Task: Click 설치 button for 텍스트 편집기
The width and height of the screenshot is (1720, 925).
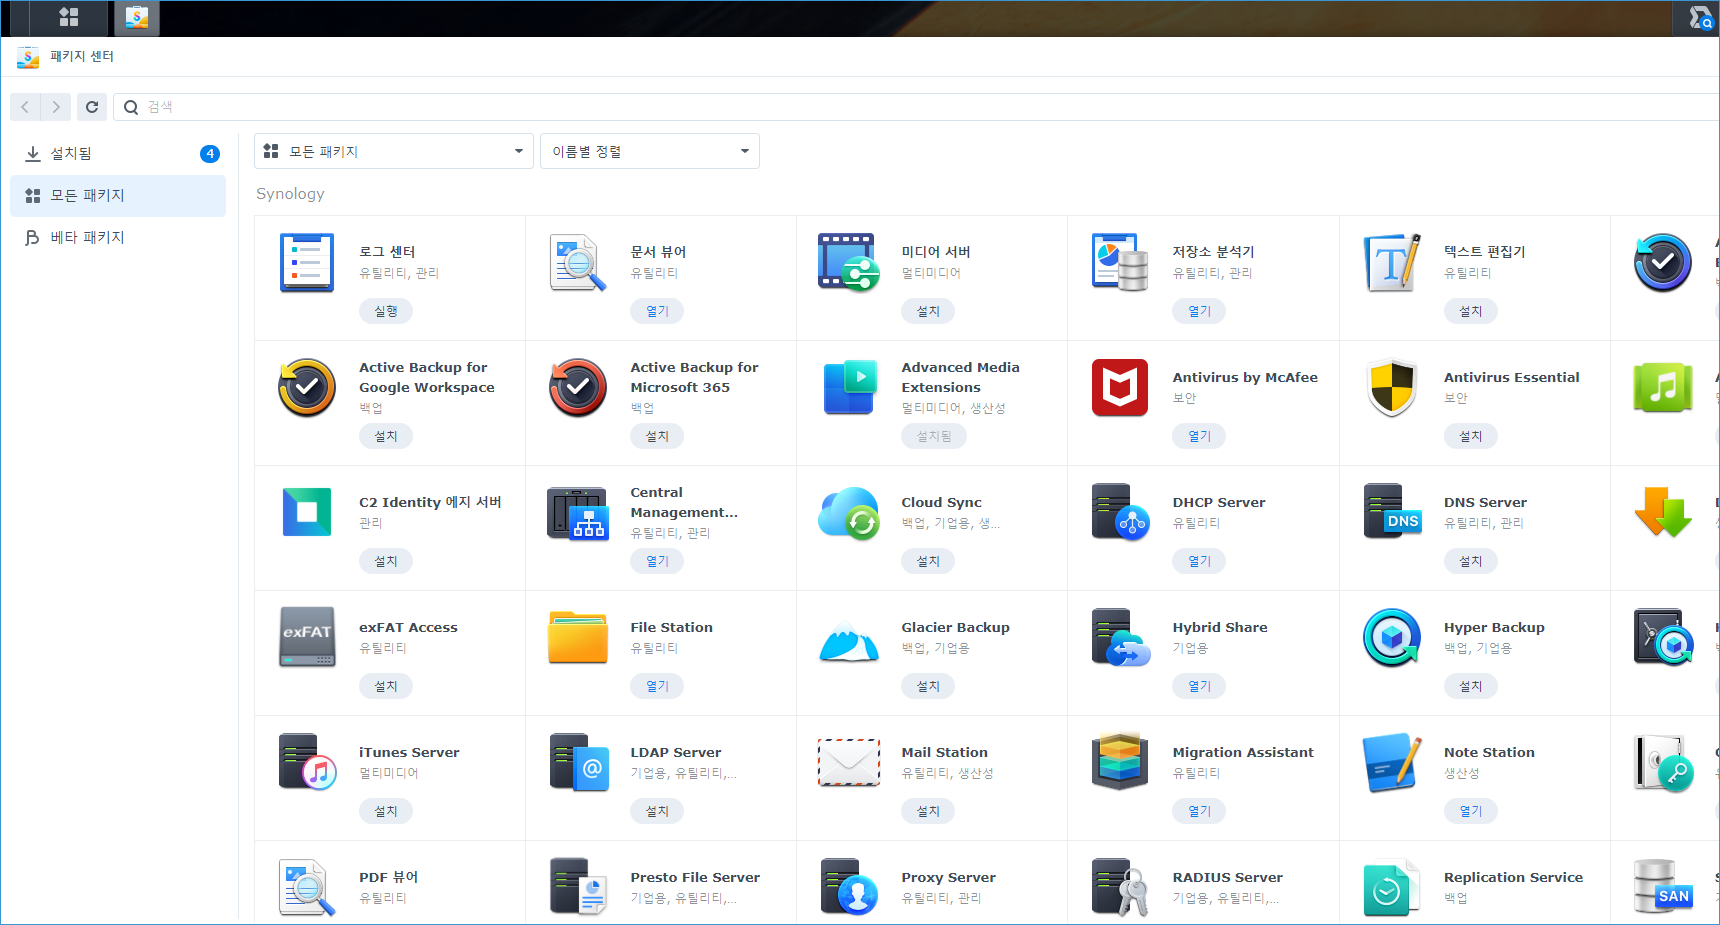Action: point(1471,311)
